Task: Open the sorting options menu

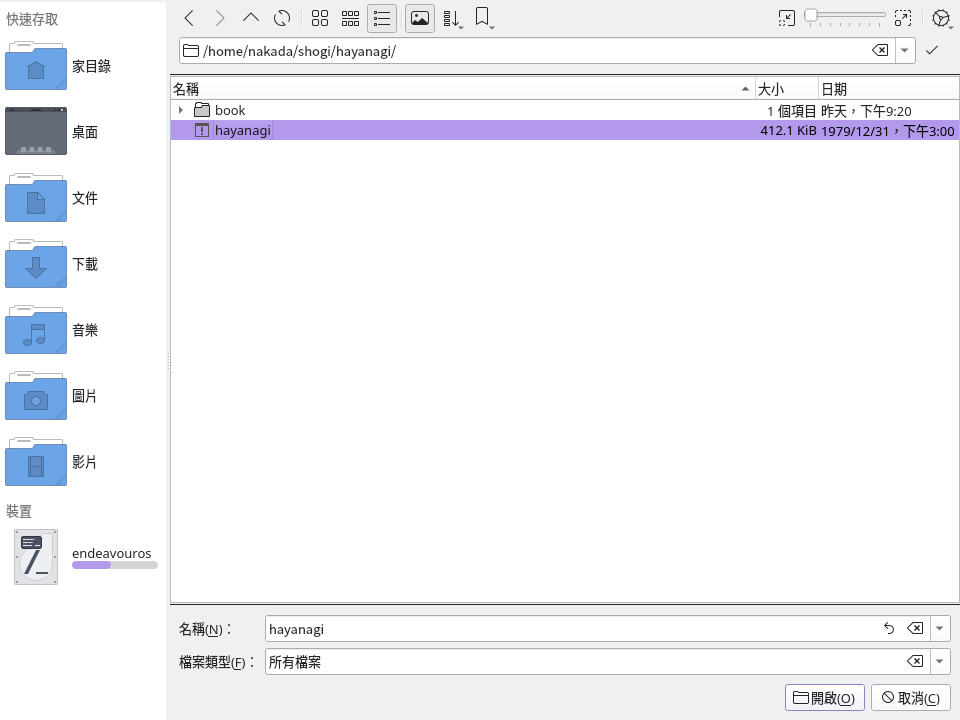Action: pos(452,18)
